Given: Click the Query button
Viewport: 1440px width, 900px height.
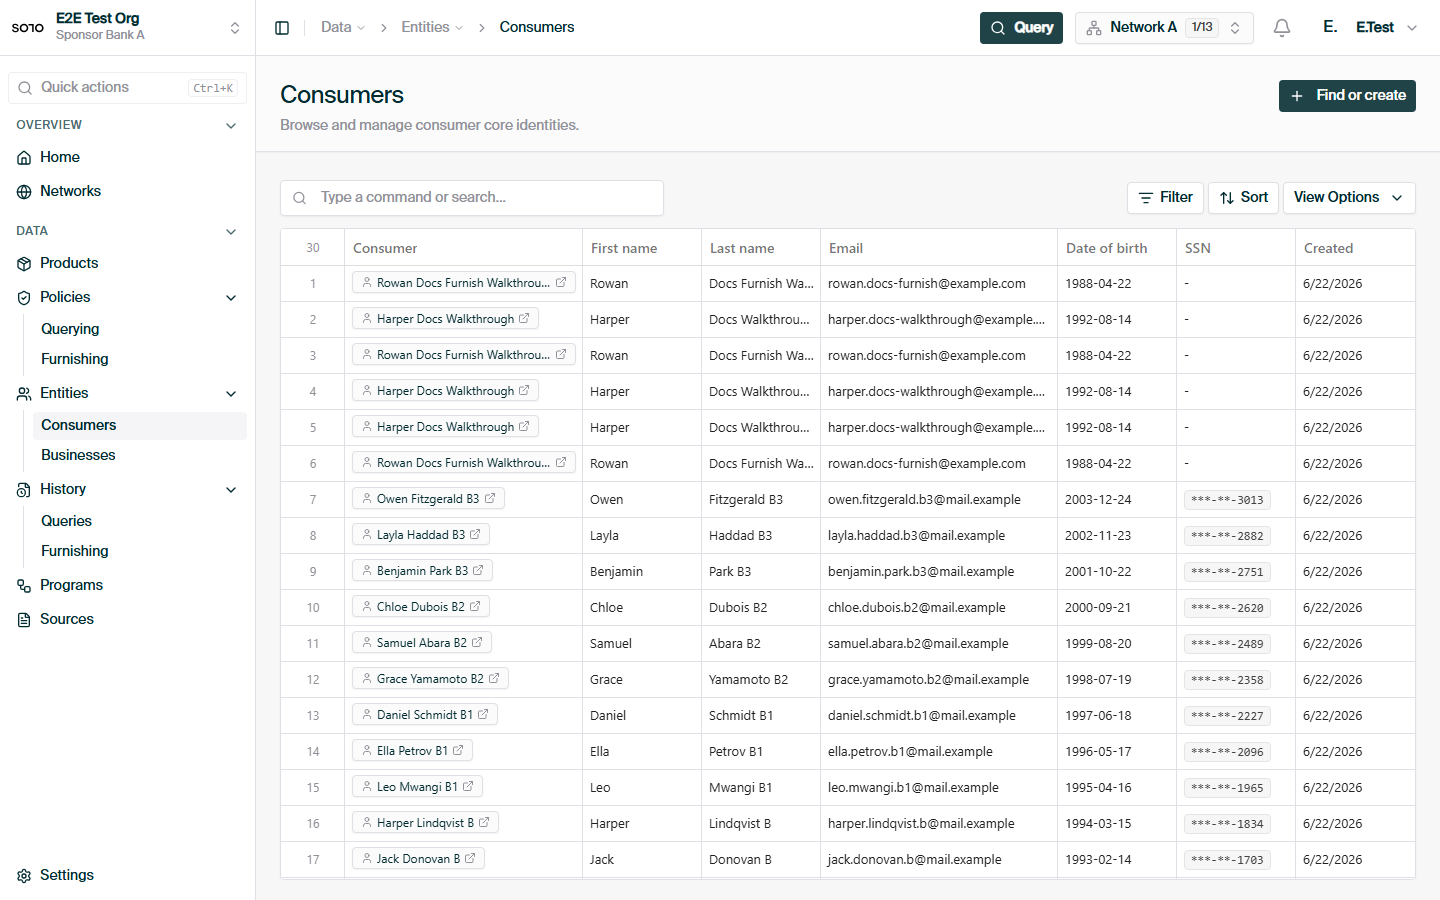Looking at the screenshot, I should (x=1021, y=28).
